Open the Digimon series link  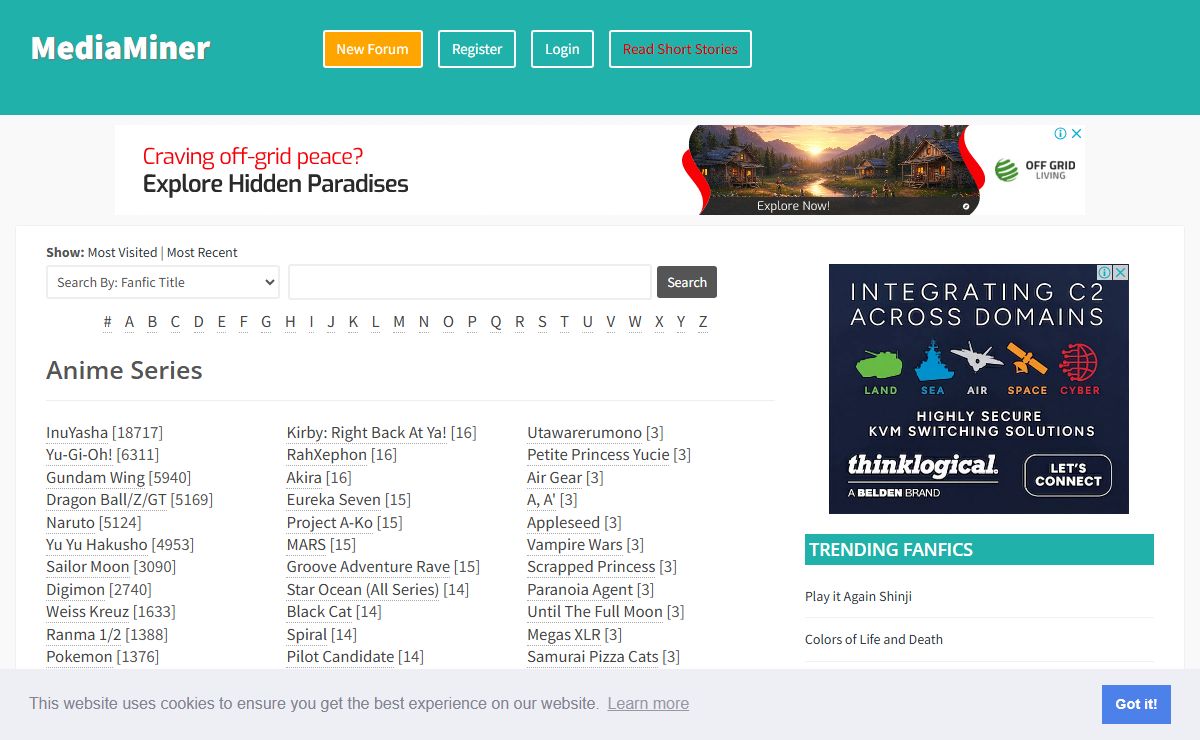tap(75, 590)
